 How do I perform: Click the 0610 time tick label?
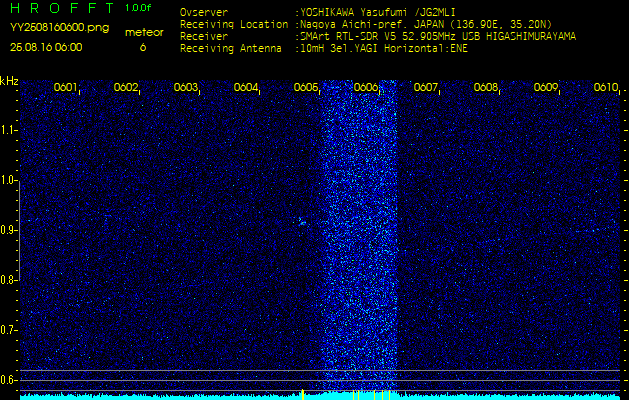(x=605, y=87)
